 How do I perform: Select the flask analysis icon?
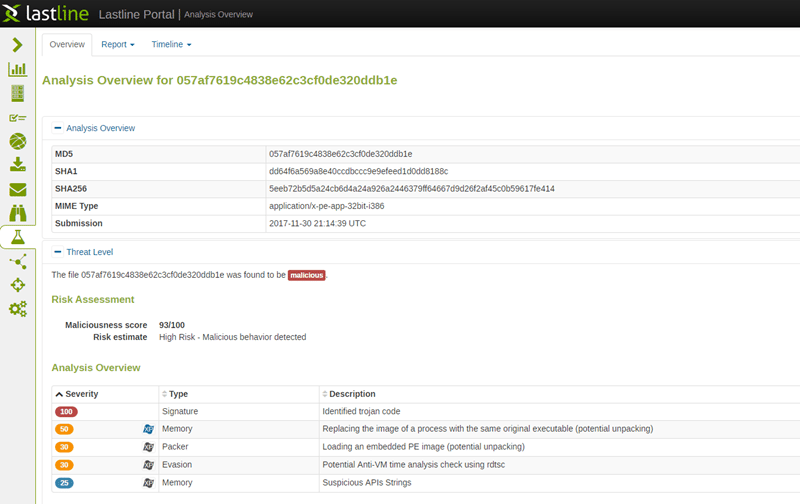(17, 237)
